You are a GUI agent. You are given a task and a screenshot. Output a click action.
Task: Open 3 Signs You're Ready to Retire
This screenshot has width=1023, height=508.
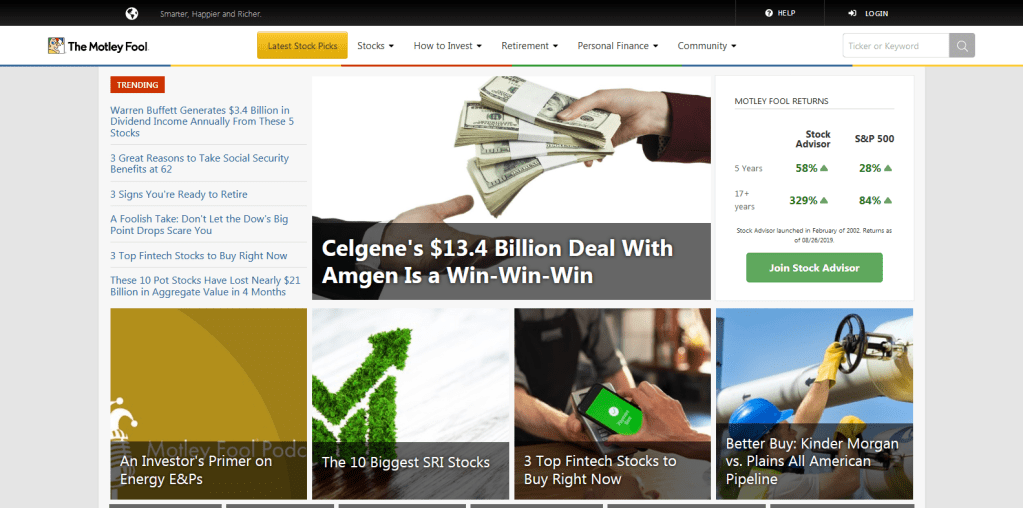[x=179, y=194]
